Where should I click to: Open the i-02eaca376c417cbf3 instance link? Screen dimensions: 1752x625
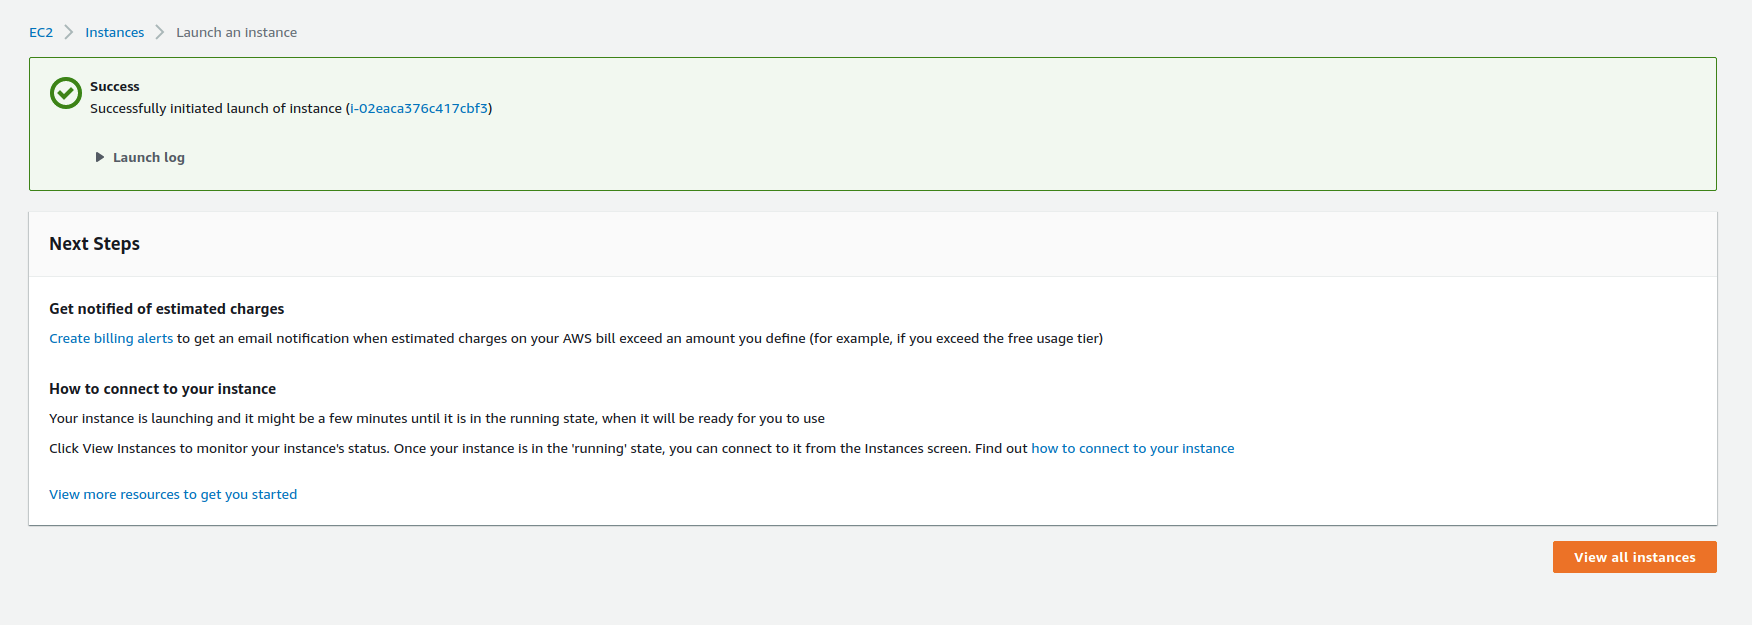tap(419, 108)
